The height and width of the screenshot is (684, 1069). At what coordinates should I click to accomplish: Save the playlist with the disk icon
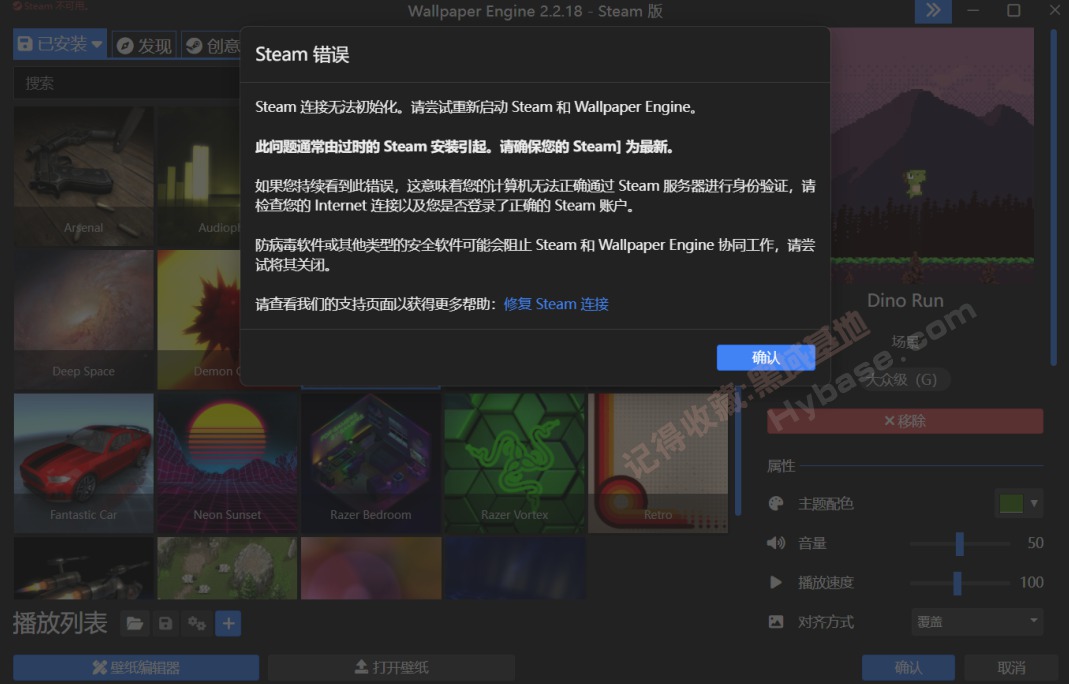pyautogui.click(x=166, y=623)
